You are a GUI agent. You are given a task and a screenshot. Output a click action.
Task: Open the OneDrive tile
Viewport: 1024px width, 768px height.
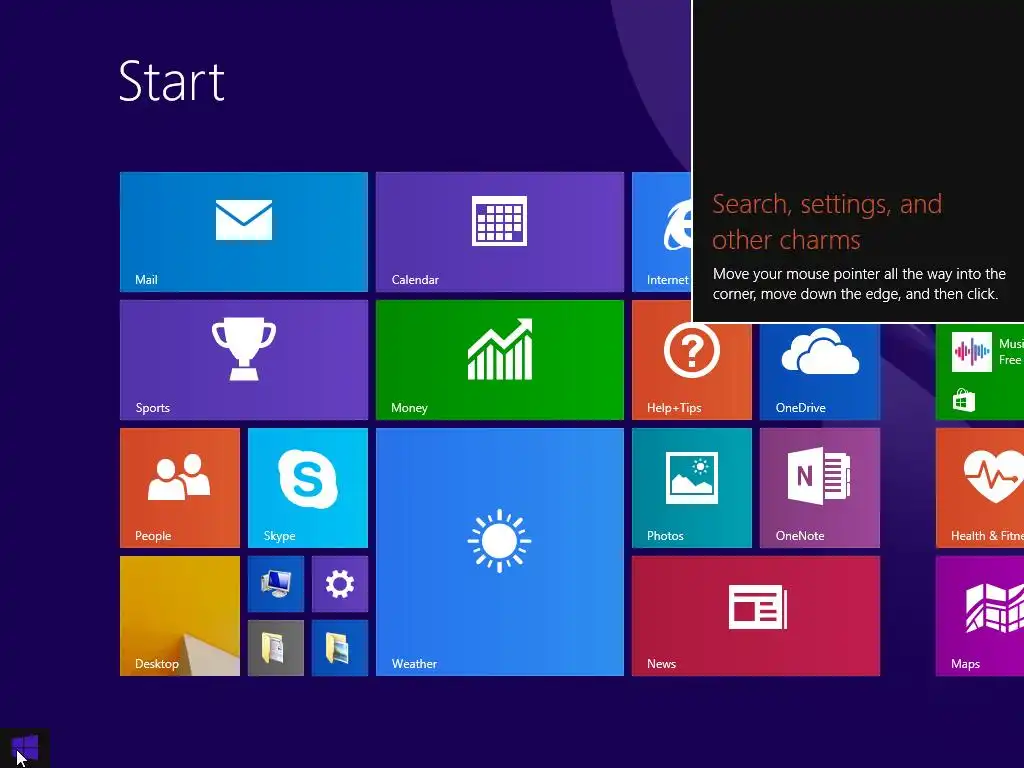pos(820,372)
